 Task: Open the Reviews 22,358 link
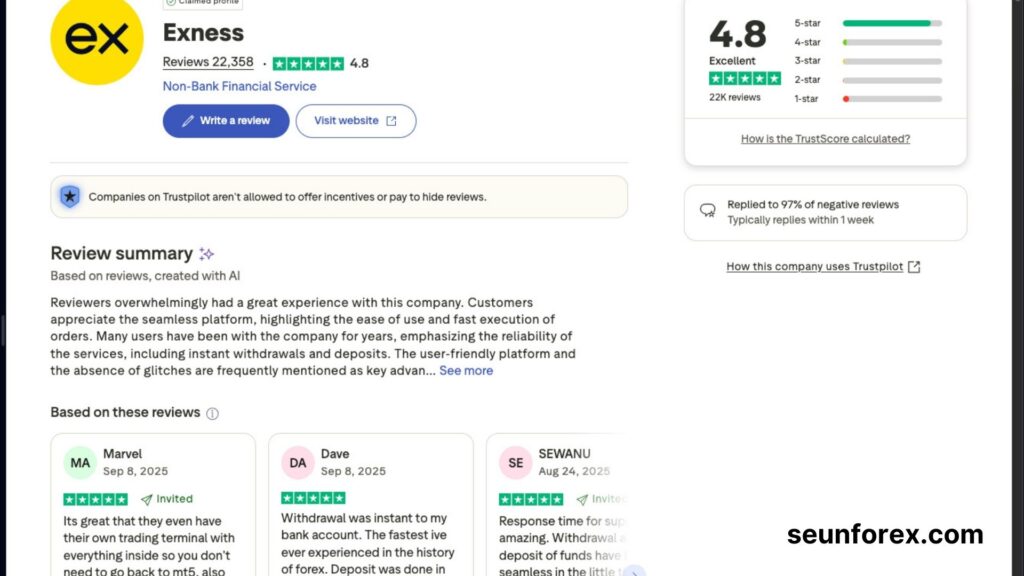[x=208, y=62]
